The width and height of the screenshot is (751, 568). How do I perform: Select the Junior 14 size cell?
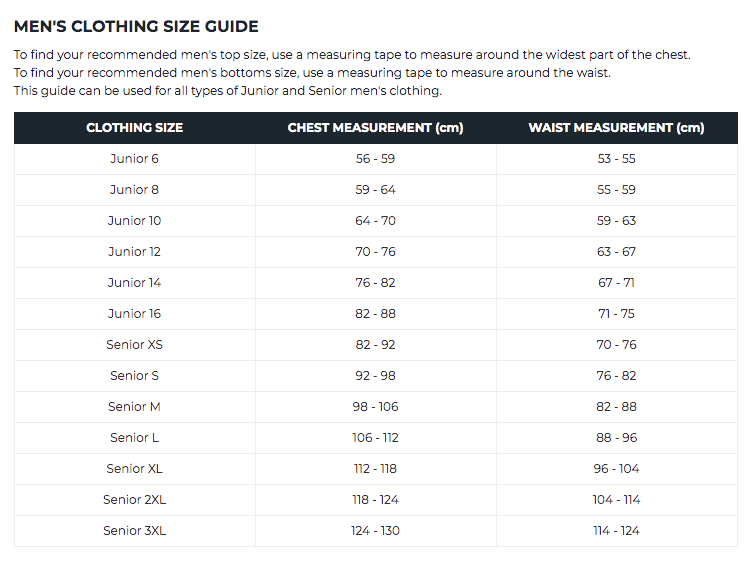tap(134, 283)
